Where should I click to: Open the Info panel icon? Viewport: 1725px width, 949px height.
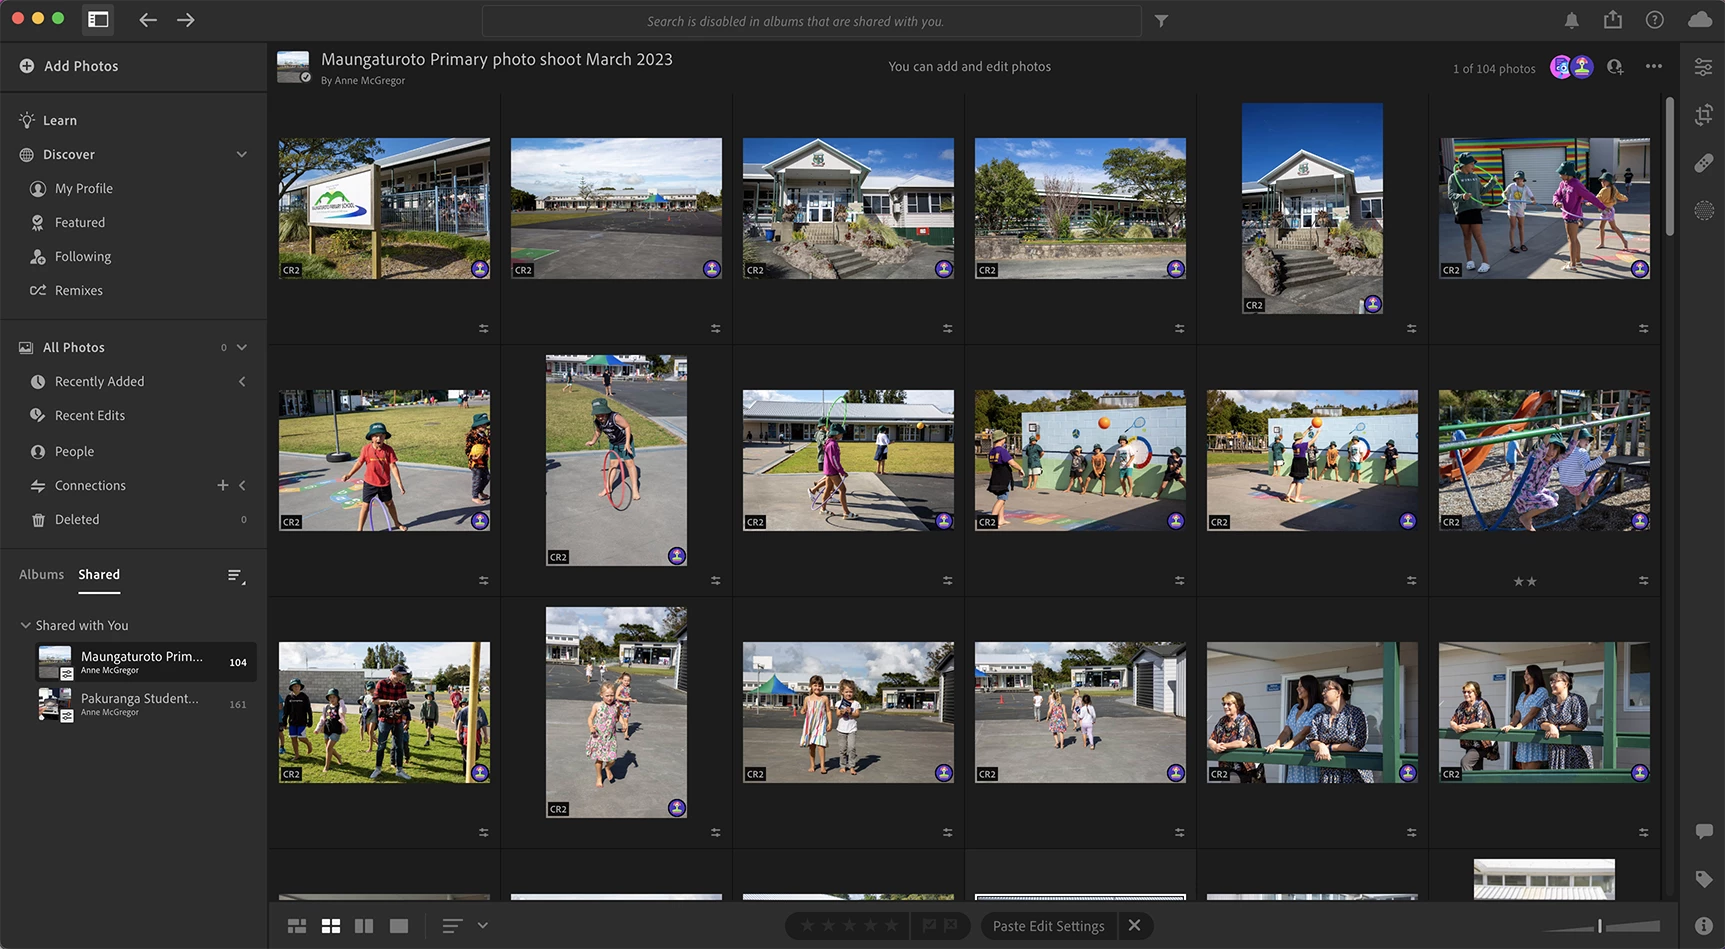pos(1704,926)
